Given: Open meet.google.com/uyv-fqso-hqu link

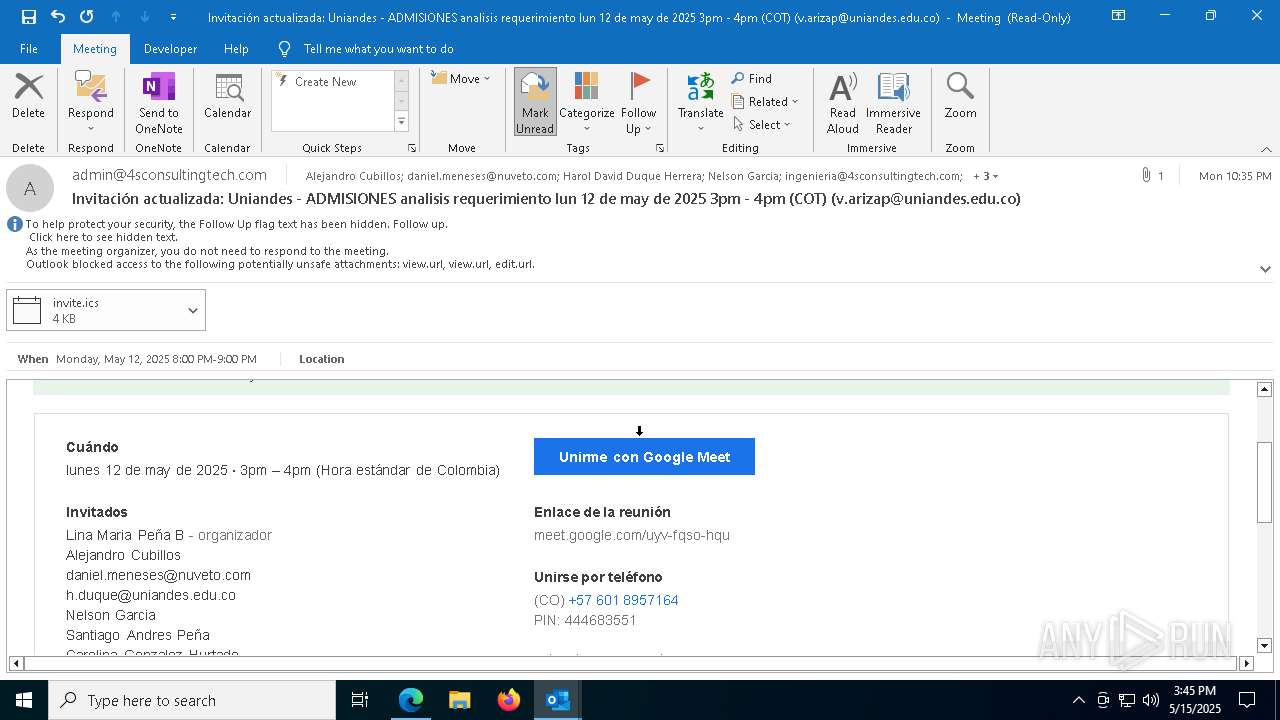Looking at the screenshot, I should pyautogui.click(x=632, y=535).
